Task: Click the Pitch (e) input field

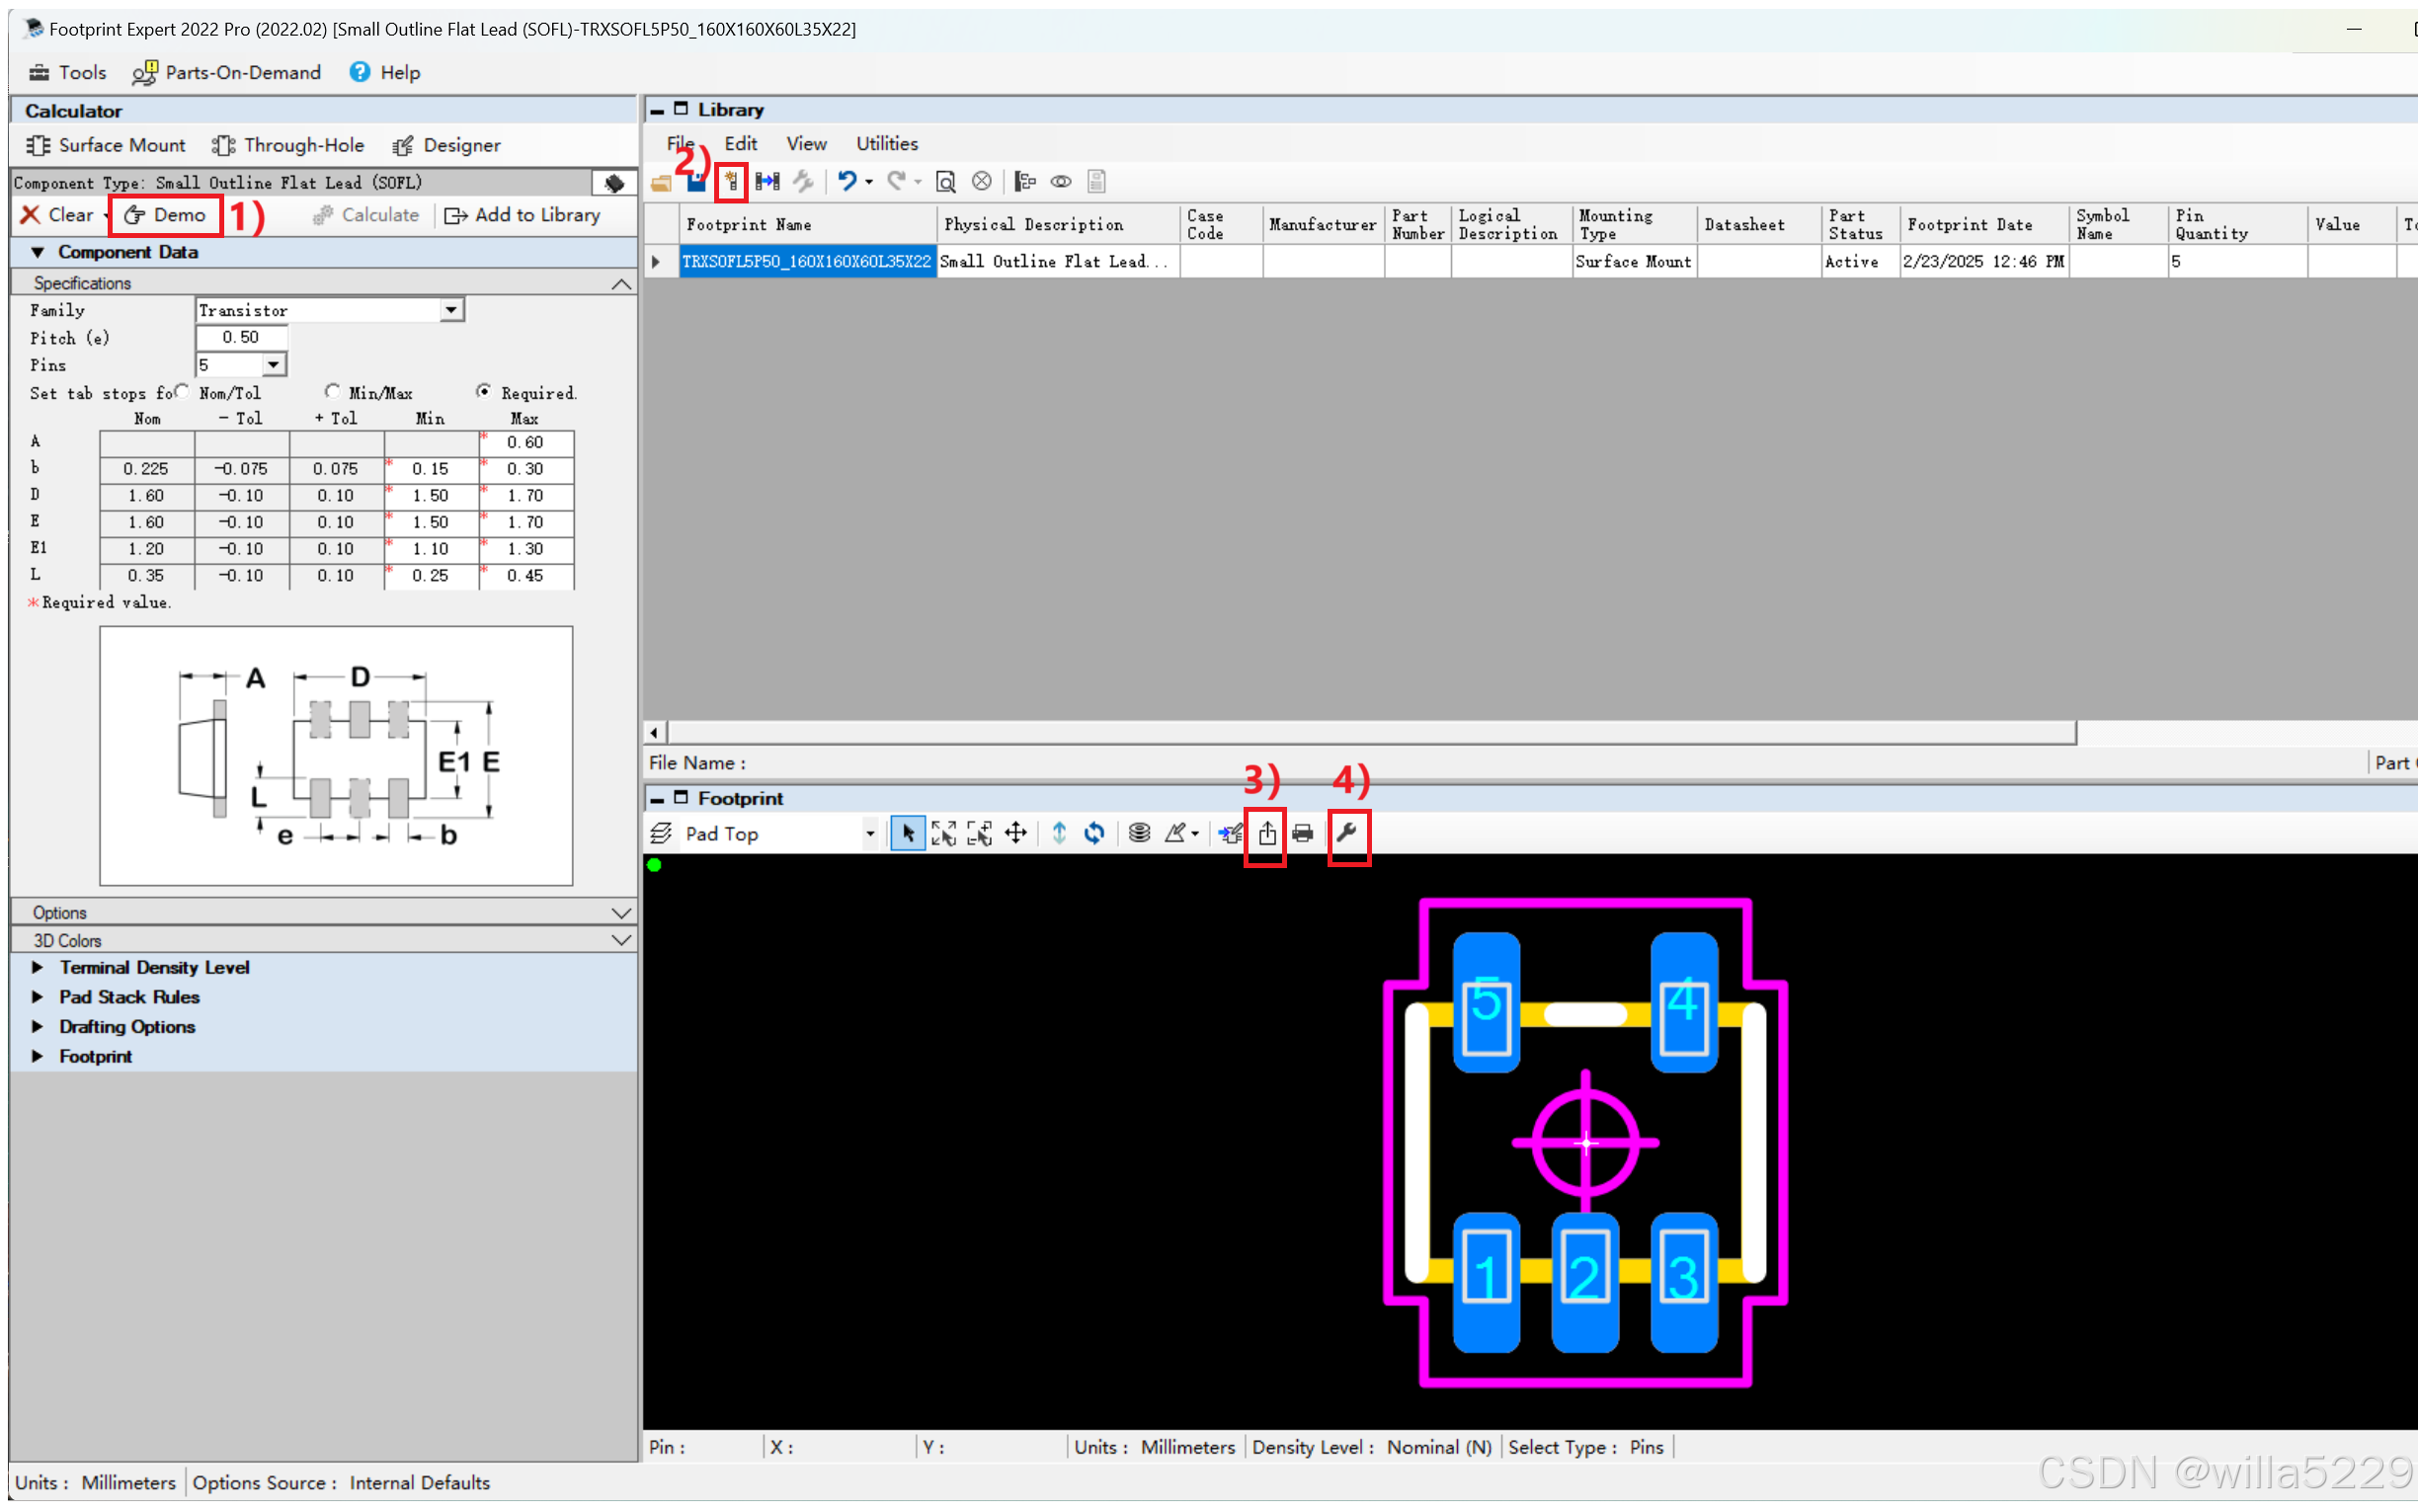Action: 241,338
